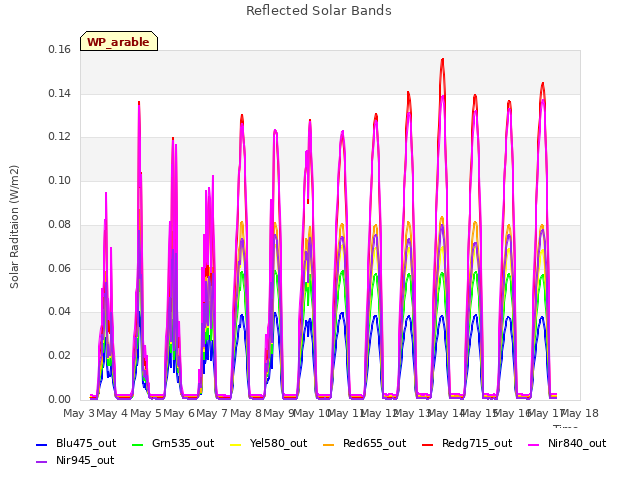The image size is (640, 480).
Task: Click the Reflected Solar Bands chart title
Action: (319, 11)
